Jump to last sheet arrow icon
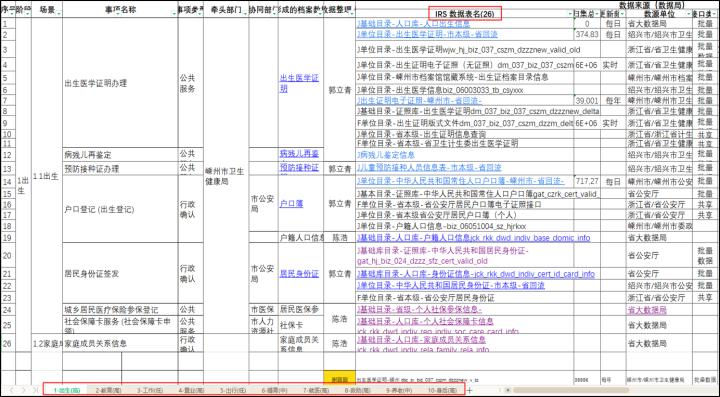Viewport: 720px width, 397px height. (x=35, y=390)
